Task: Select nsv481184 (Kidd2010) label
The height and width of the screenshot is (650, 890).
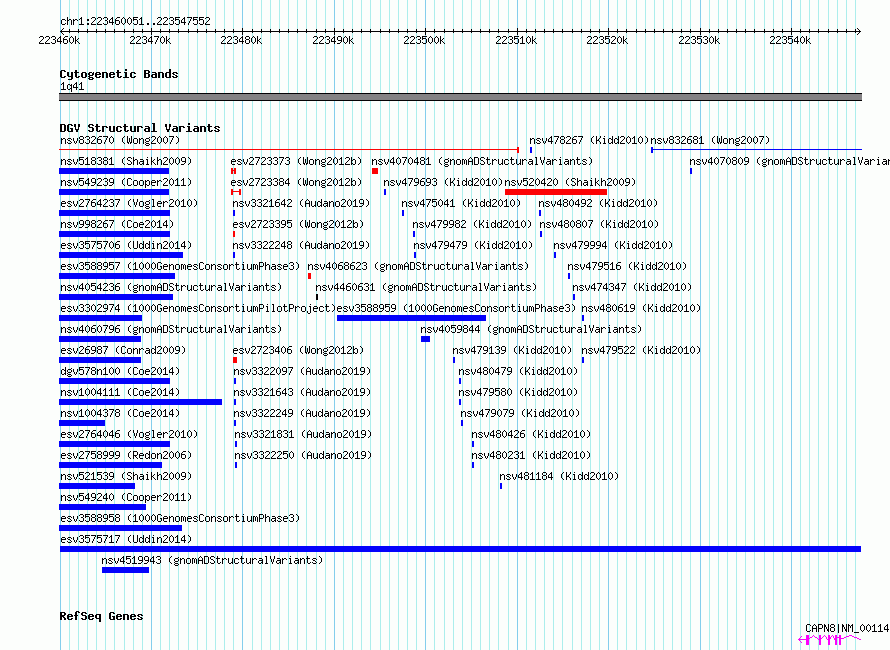Action: 559,476
